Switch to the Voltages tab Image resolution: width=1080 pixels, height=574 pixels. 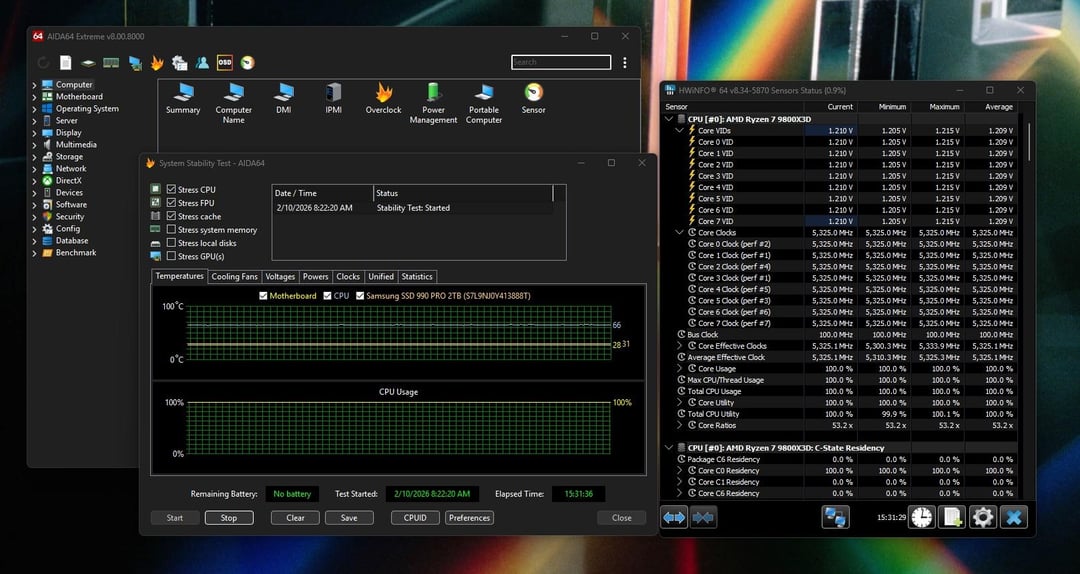click(x=280, y=277)
